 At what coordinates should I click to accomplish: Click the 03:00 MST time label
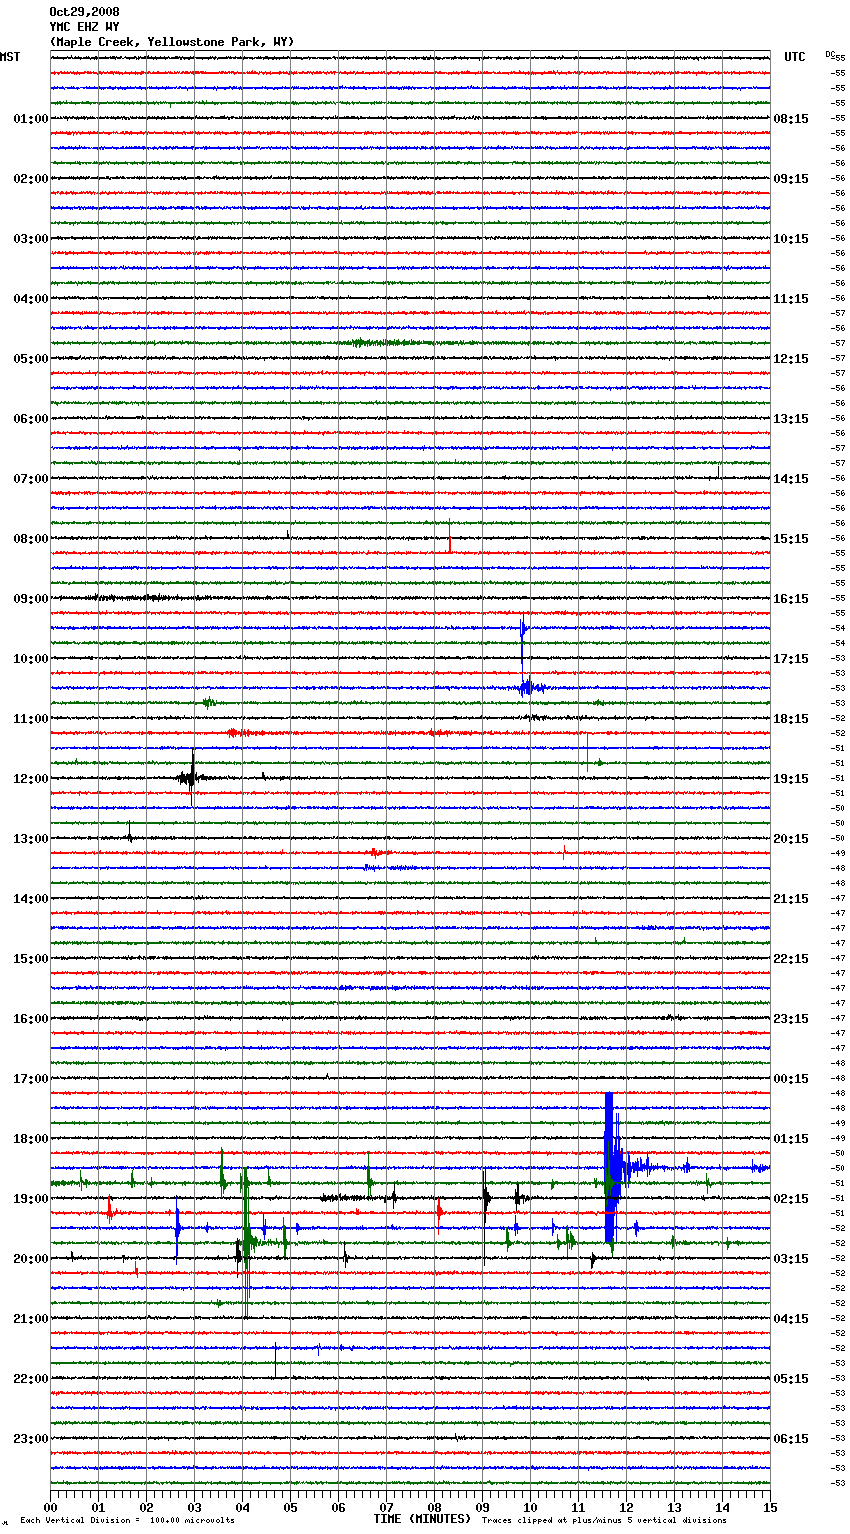tap(30, 239)
